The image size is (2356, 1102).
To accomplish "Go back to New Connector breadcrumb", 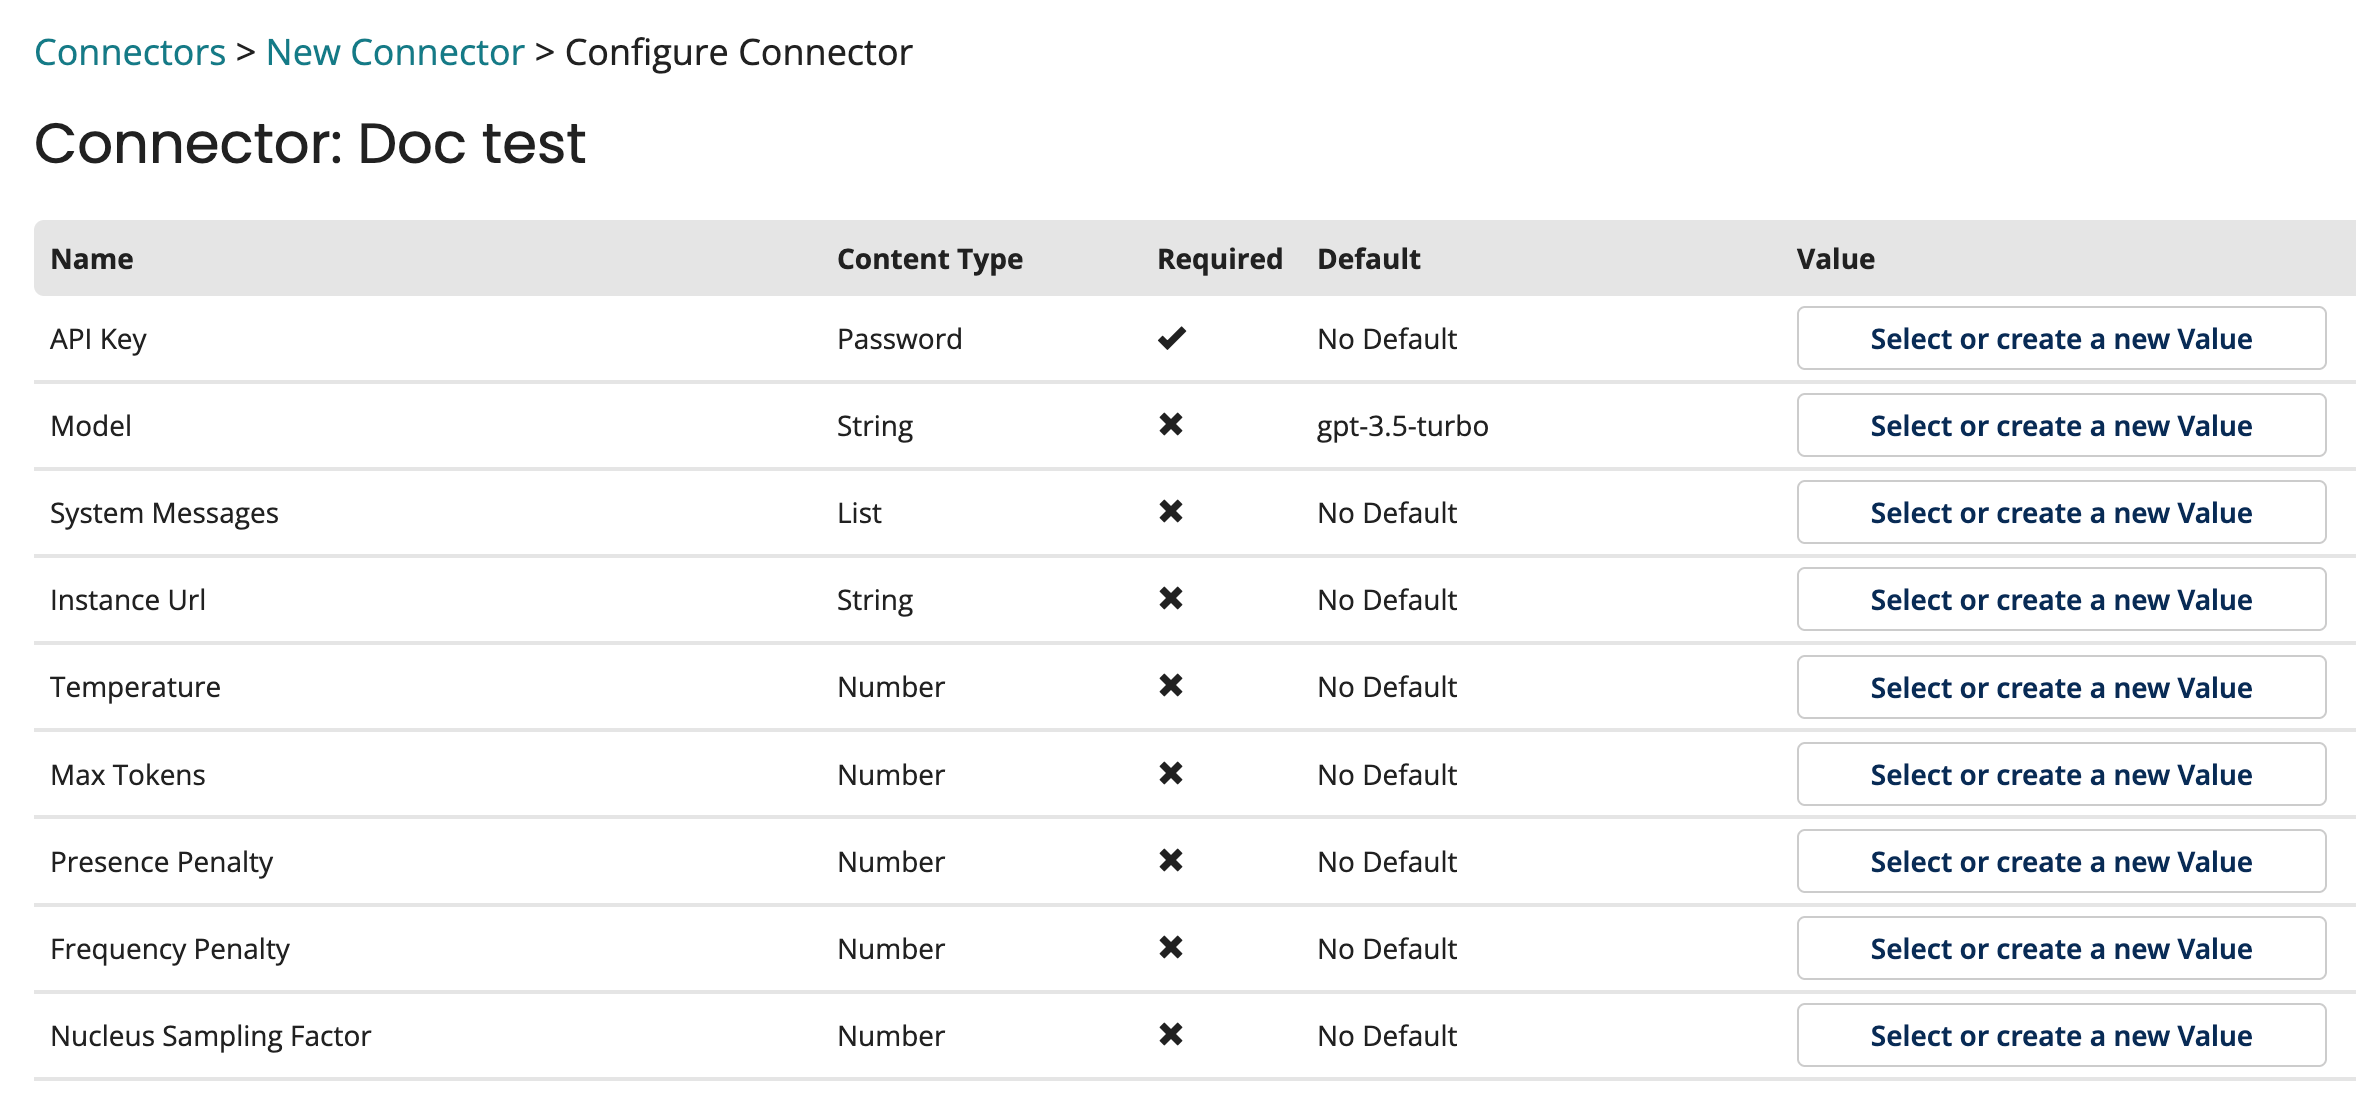I will click(395, 52).
